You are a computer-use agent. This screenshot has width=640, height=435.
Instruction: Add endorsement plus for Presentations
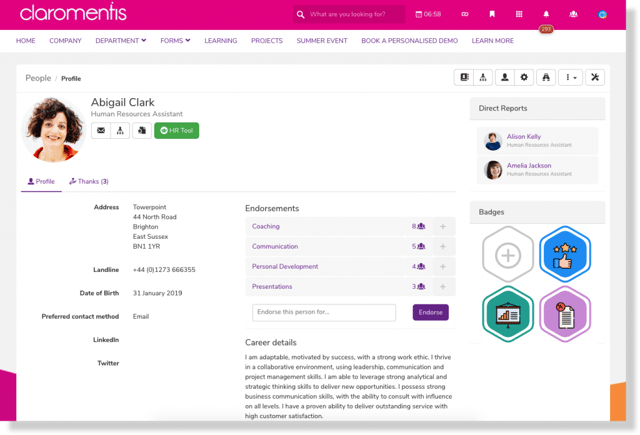[443, 286]
